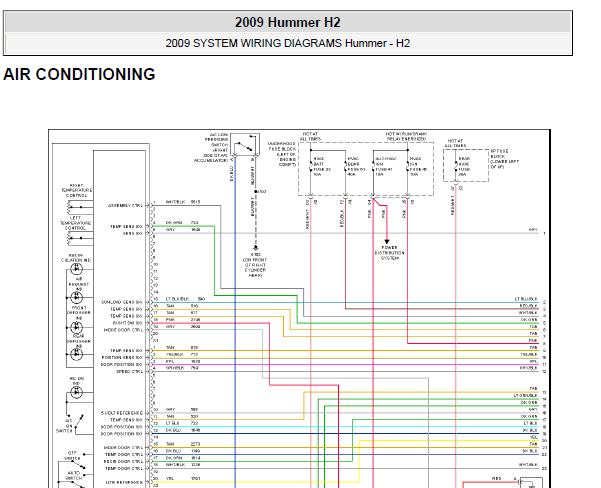Click the AUX HVAC IGN FUSE label
The image size is (601, 488).
pyautogui.click(x=385, y=166)
